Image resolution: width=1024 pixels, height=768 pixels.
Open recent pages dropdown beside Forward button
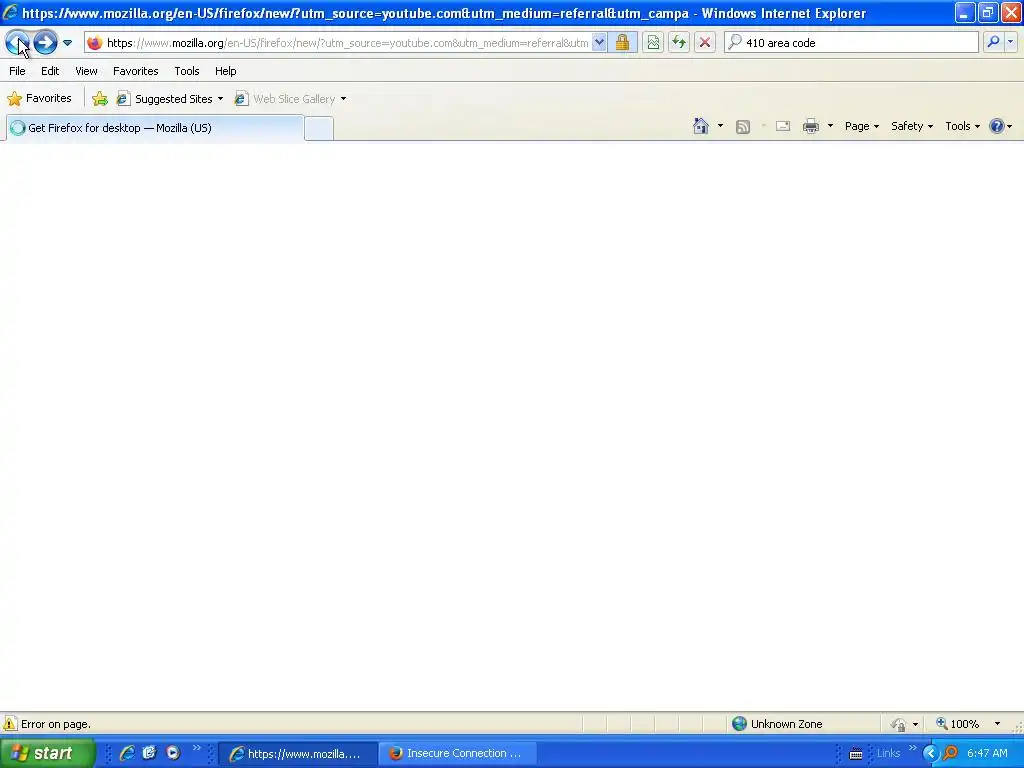[67, 43]
